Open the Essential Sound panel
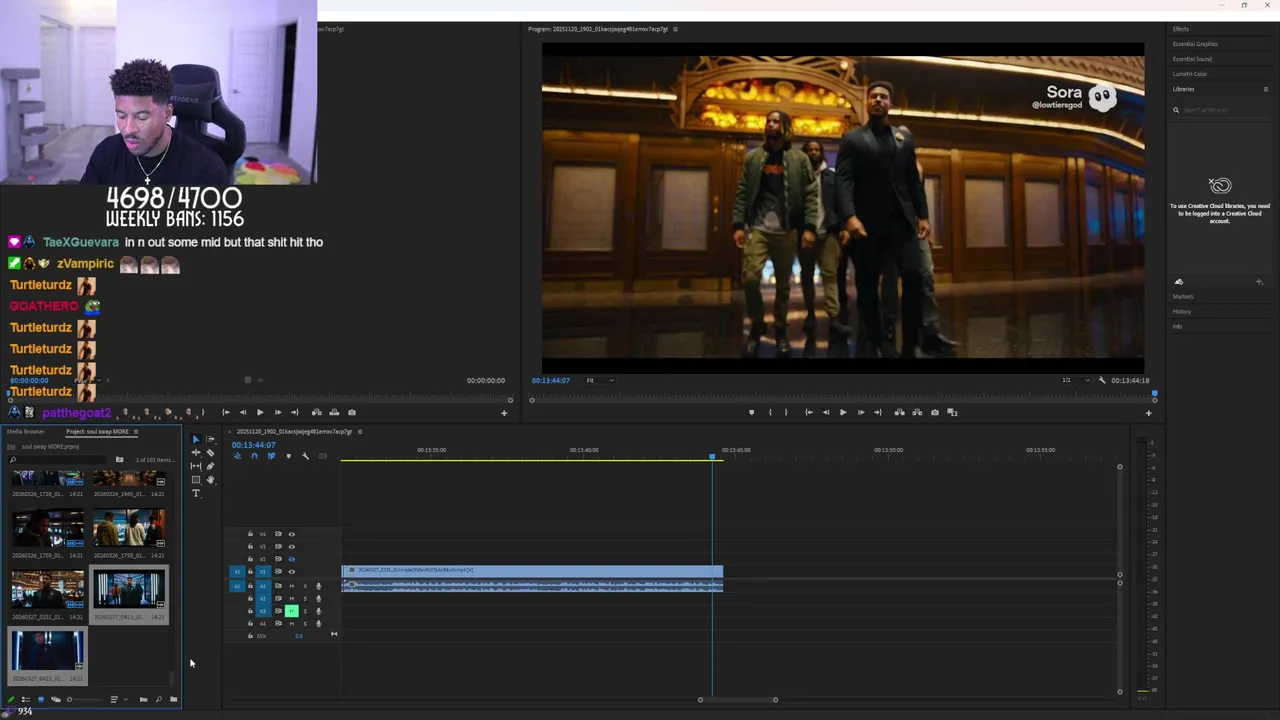Viewport: 1280px width, 720px height. tap(1192, 59)
